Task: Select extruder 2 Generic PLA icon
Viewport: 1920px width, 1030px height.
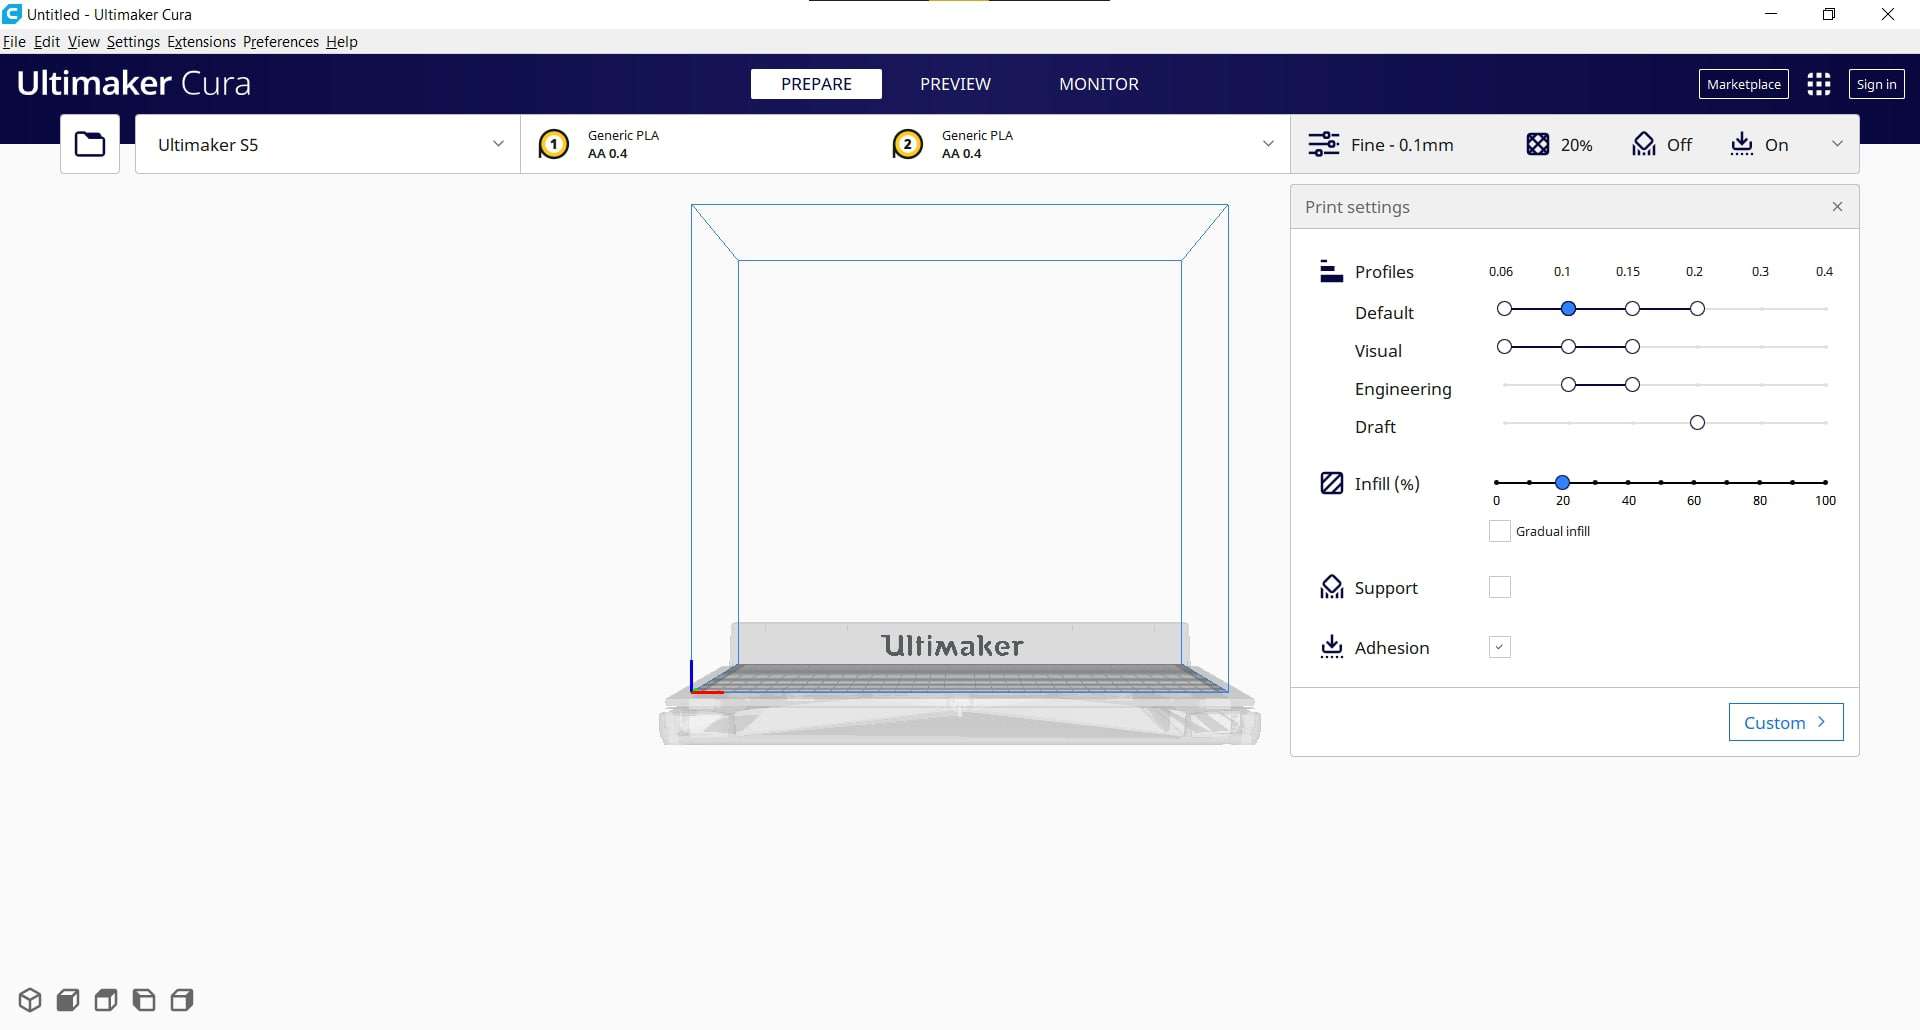Action: click(x=907, y=145)
